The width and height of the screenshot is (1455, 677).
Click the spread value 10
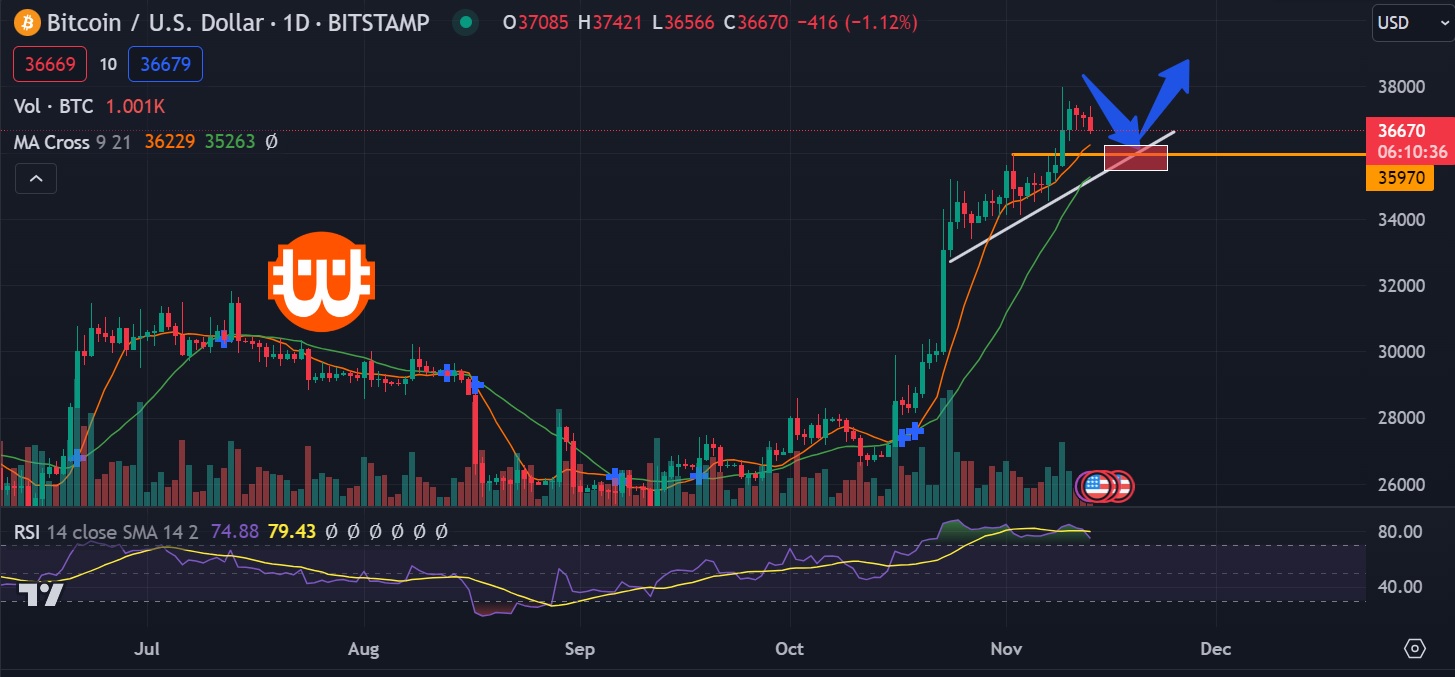point(108,65)
